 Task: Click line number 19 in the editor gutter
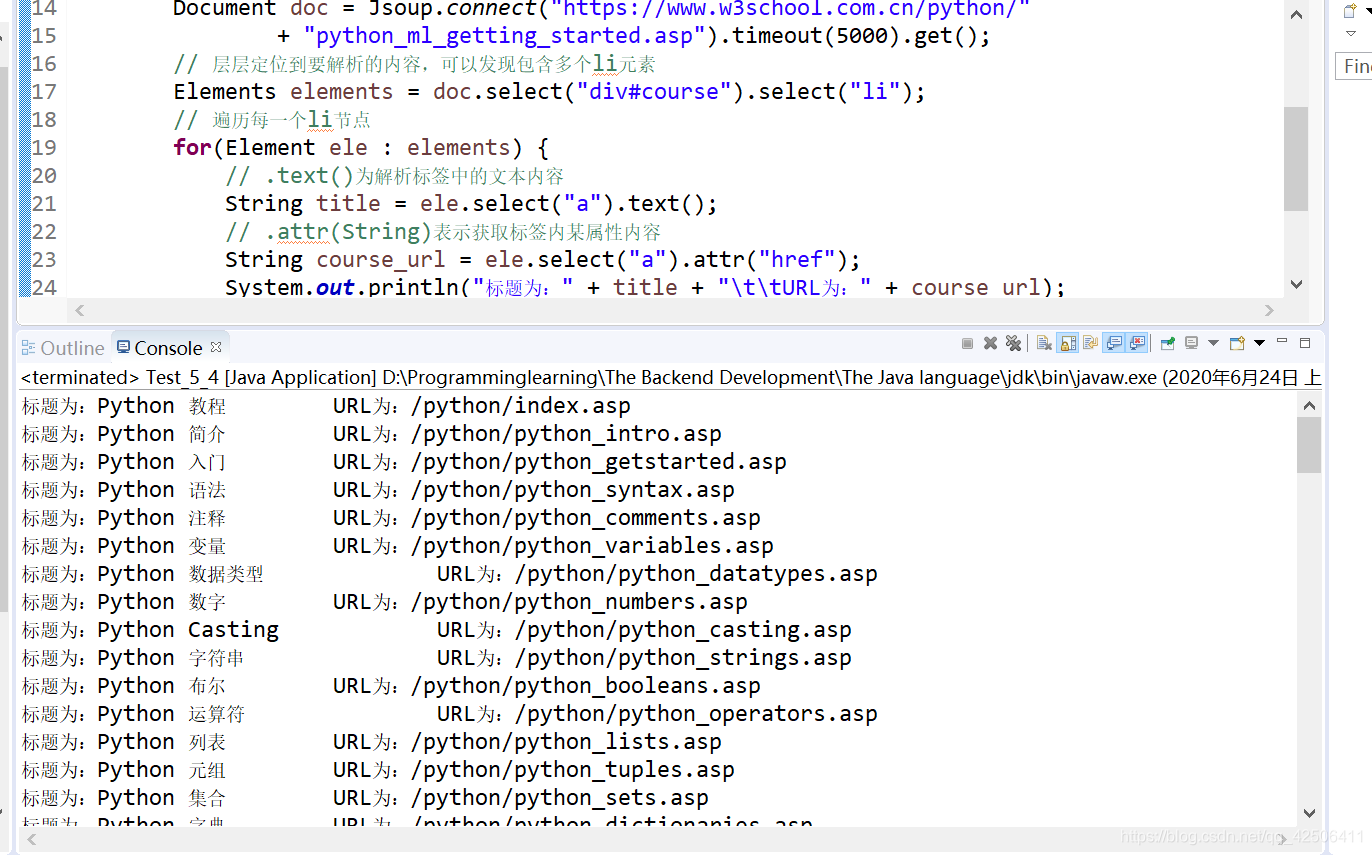[45, 148]
